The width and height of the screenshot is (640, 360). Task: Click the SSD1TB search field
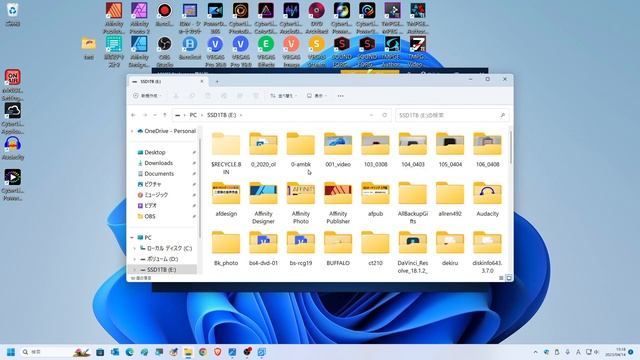point(452,116)
